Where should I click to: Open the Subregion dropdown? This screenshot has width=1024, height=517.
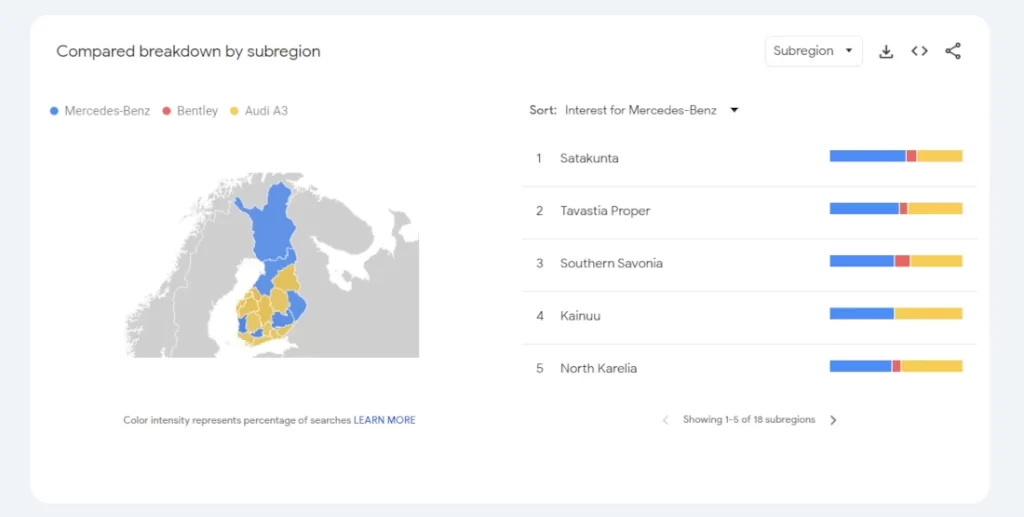click(813, 51)
